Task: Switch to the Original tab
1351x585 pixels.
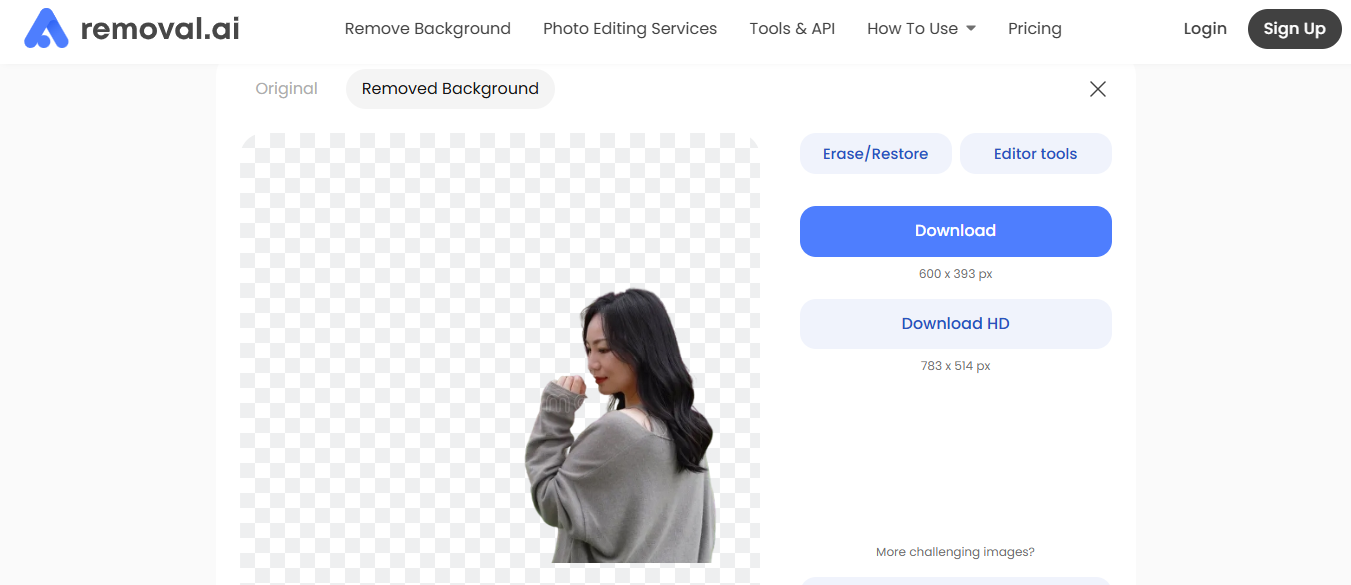Action: 286,88
